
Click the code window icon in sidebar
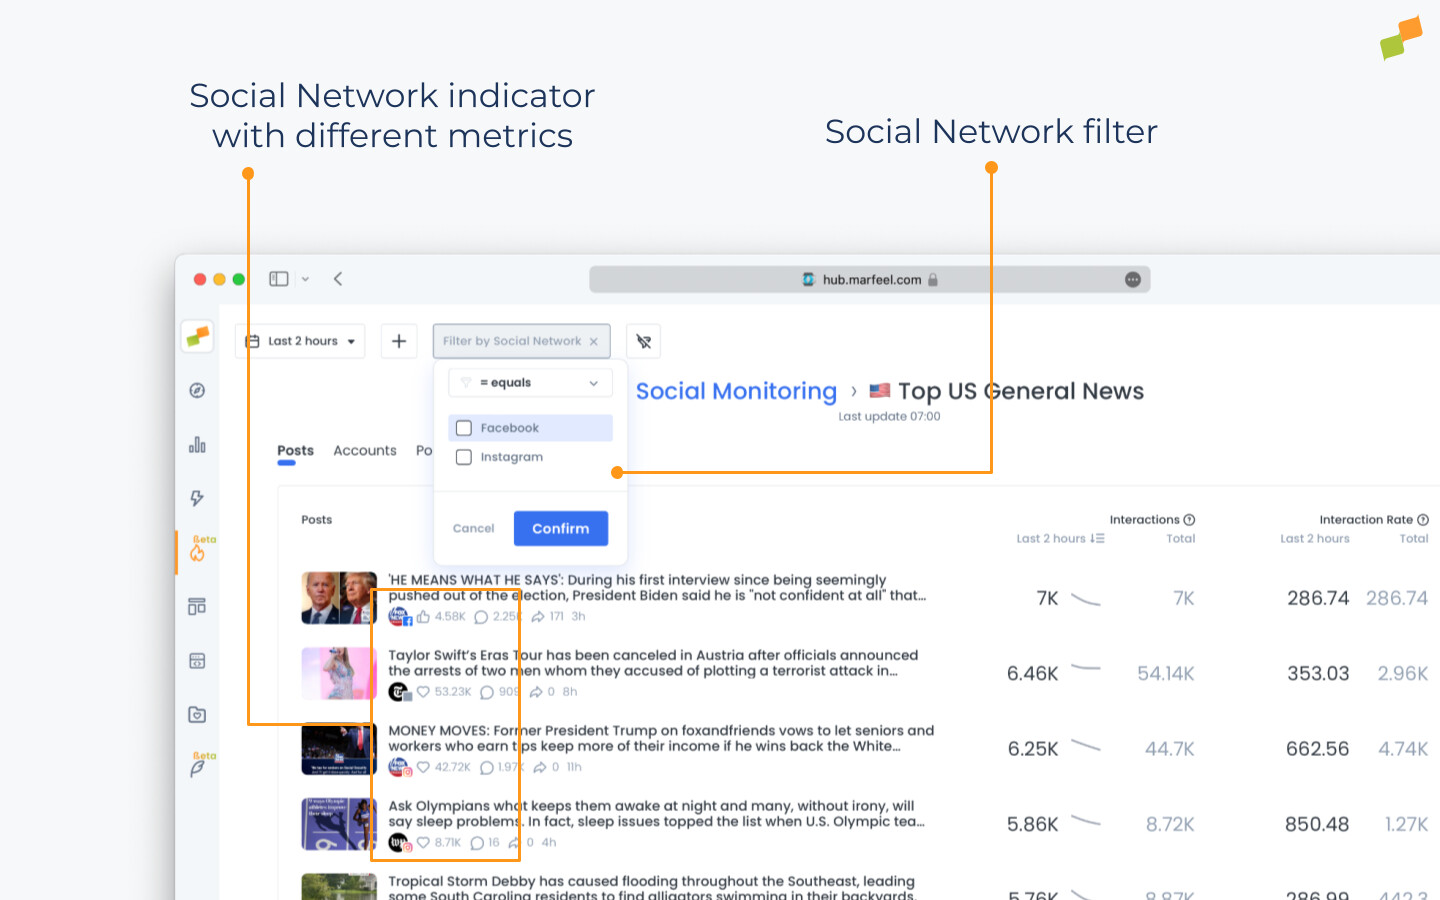coord(197,660)
